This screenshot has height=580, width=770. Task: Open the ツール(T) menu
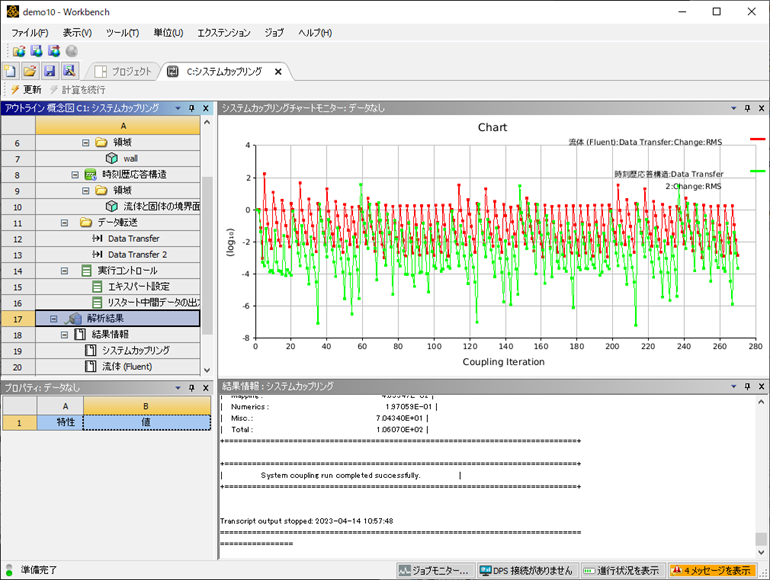coord(122,32)
